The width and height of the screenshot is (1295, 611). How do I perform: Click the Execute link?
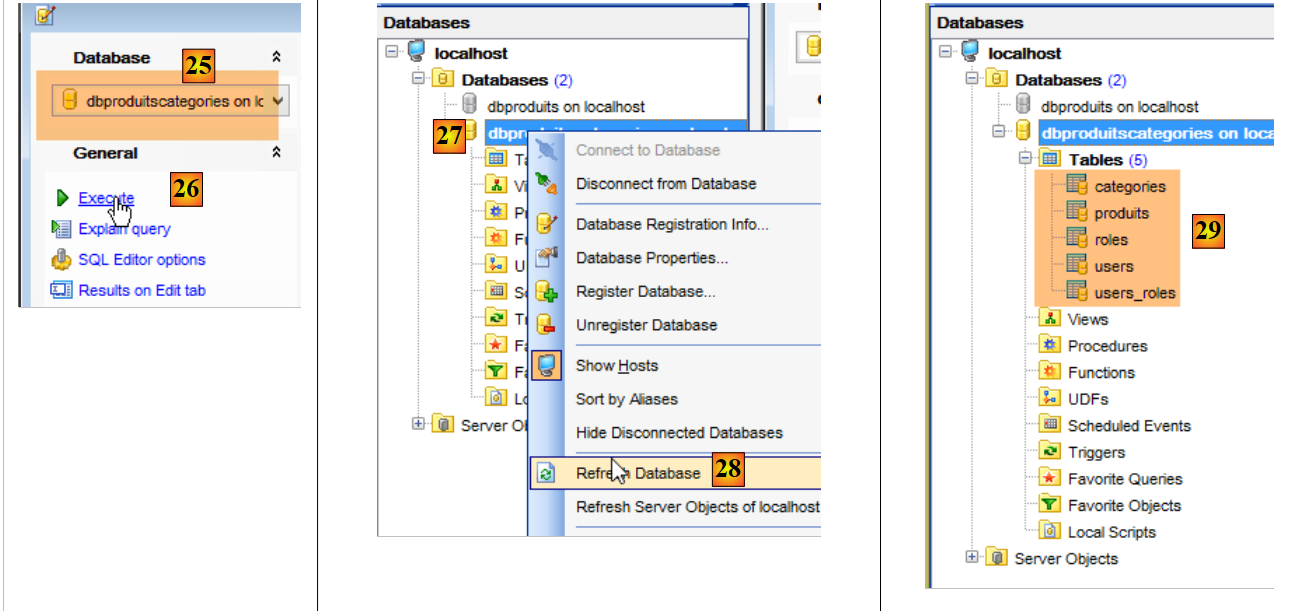pos(105,198)
